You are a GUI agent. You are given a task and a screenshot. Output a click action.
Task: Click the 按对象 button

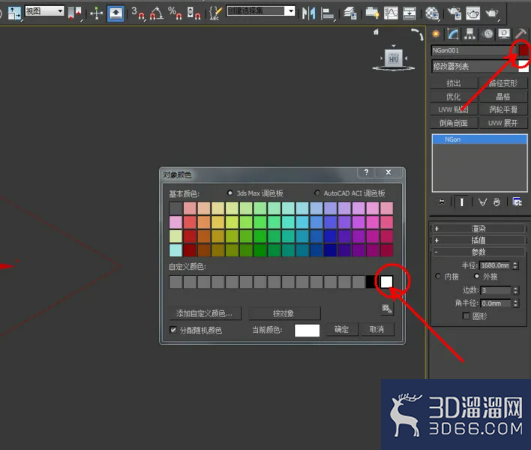pyautogui.click(x=284, y=313)
